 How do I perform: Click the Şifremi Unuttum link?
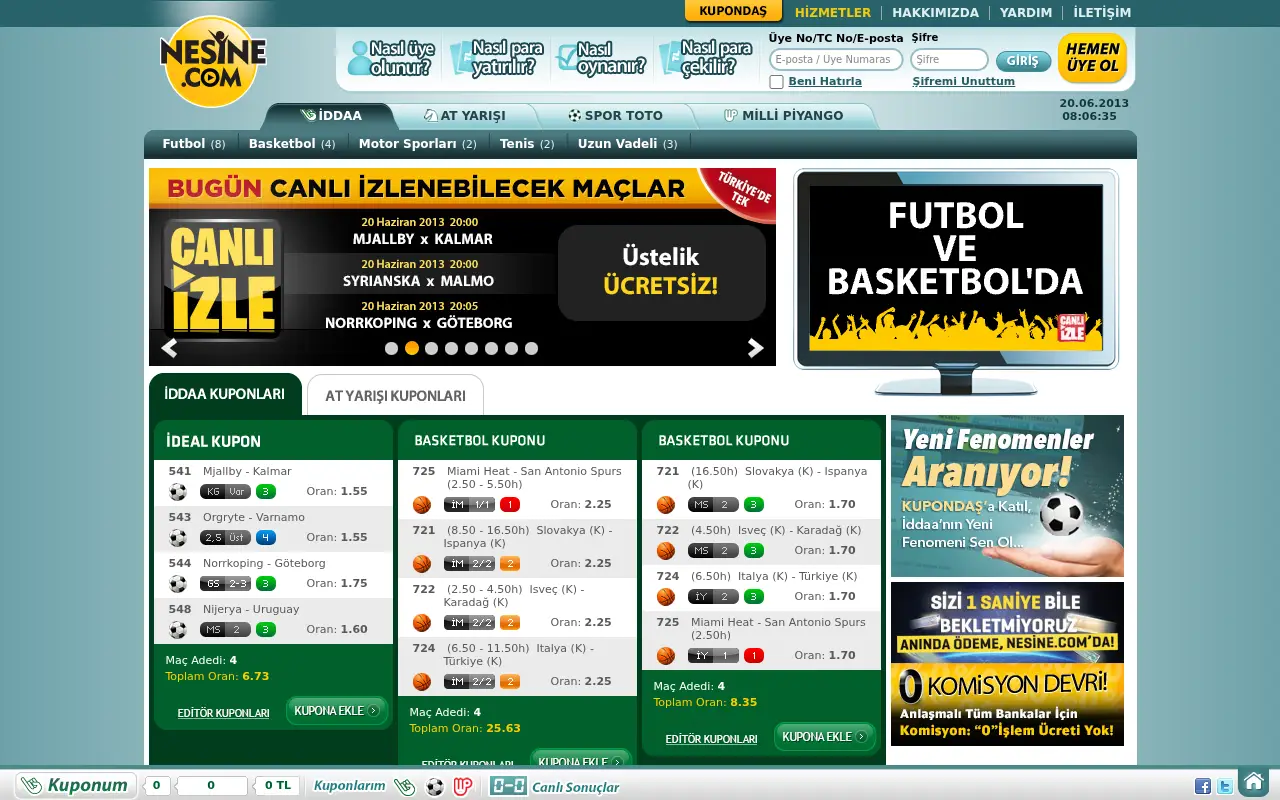pyautogui.click(x=963, y=82)
